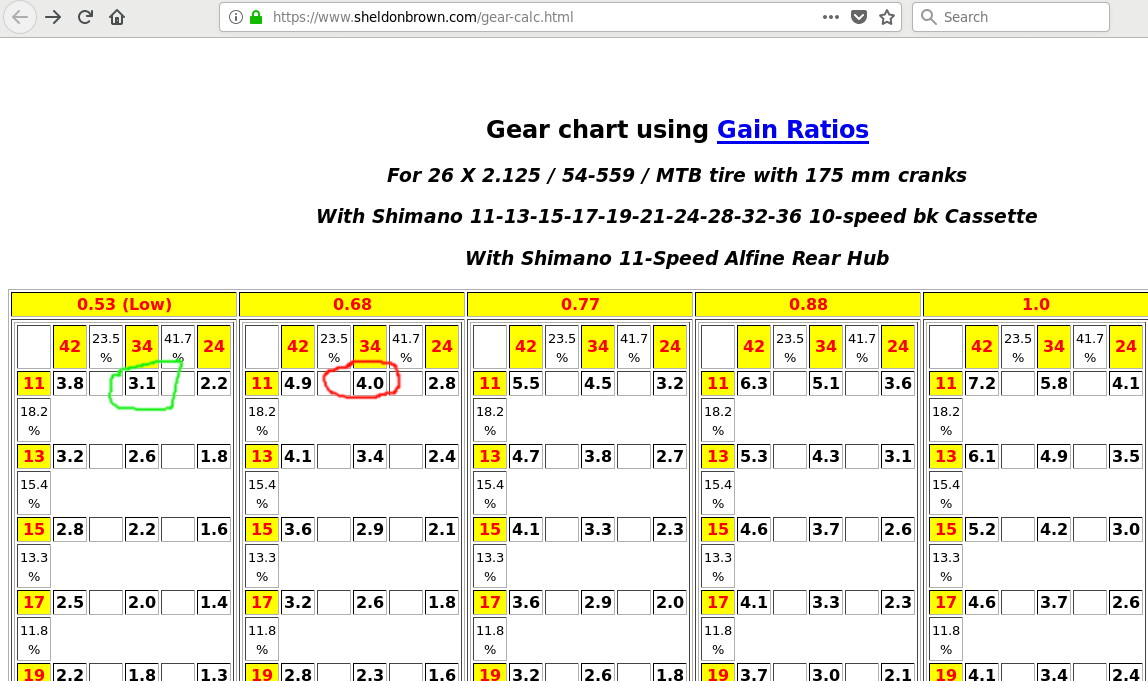The width and height of the screenshot is (1148, 681).
Task: Click the 3.4 value in the 0.68 table
Action: point(370,456)
